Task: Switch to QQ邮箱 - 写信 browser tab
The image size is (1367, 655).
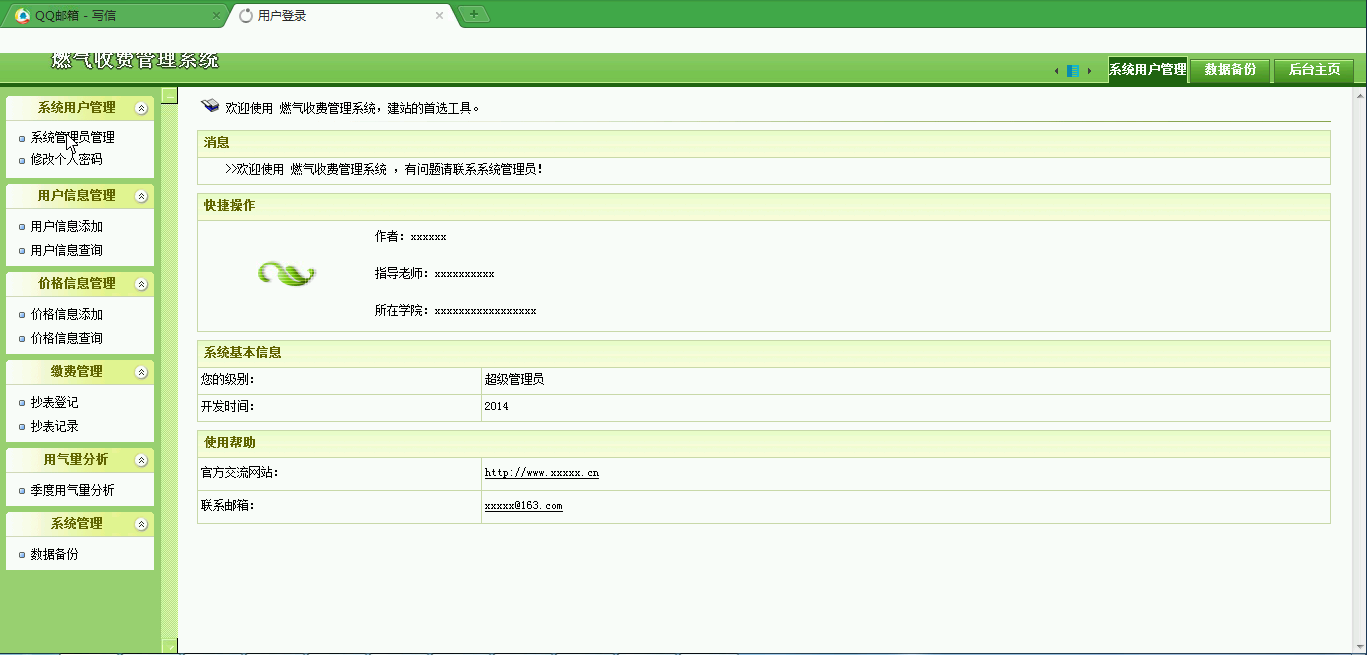Action: click(x=116, y=15)
